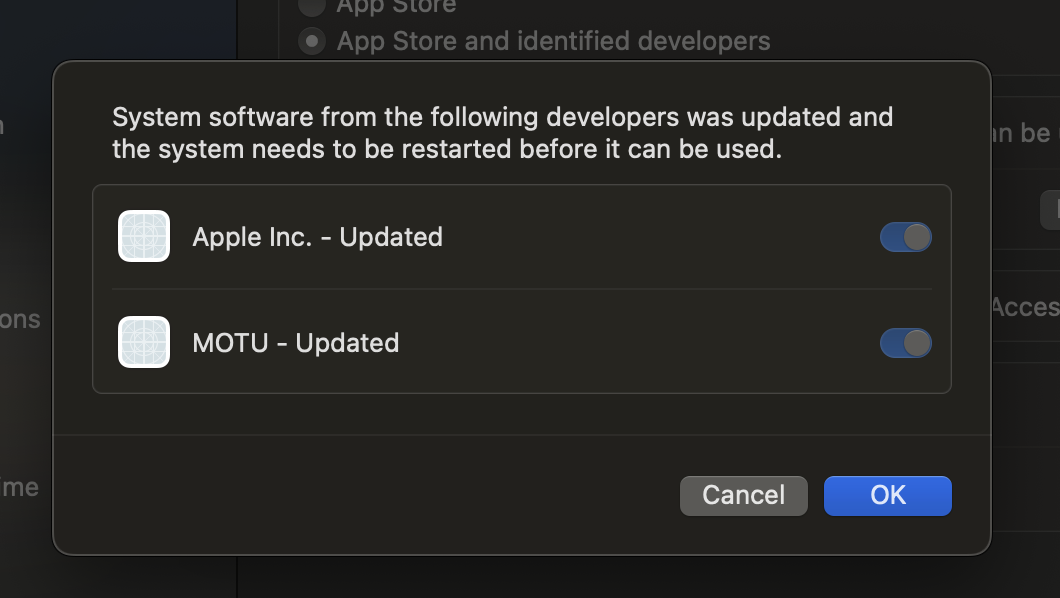Click the MOTU system extension icon
The height and width of the screenshot is (598, 1060).
click(x=144, y=342)
